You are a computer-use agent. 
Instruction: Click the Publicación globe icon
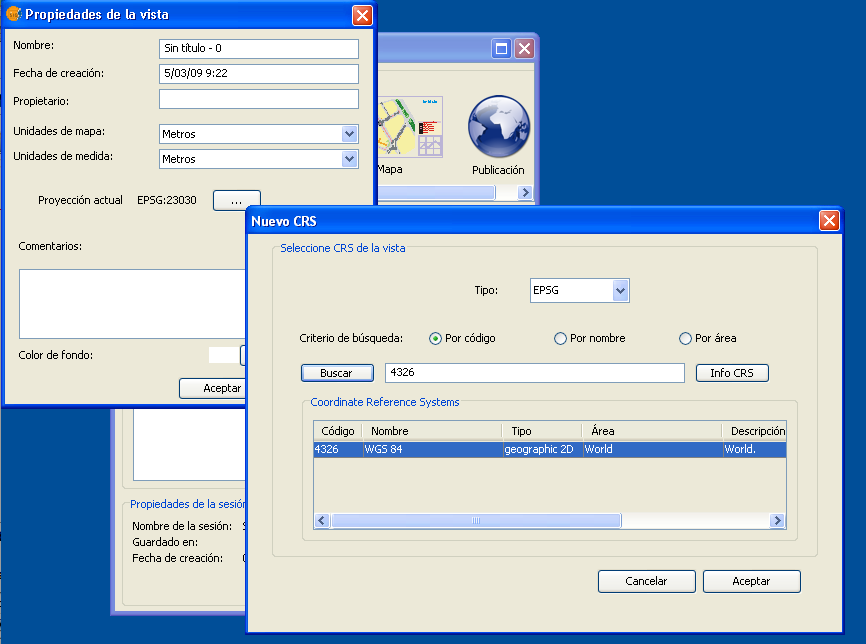(x=498, y=126)
